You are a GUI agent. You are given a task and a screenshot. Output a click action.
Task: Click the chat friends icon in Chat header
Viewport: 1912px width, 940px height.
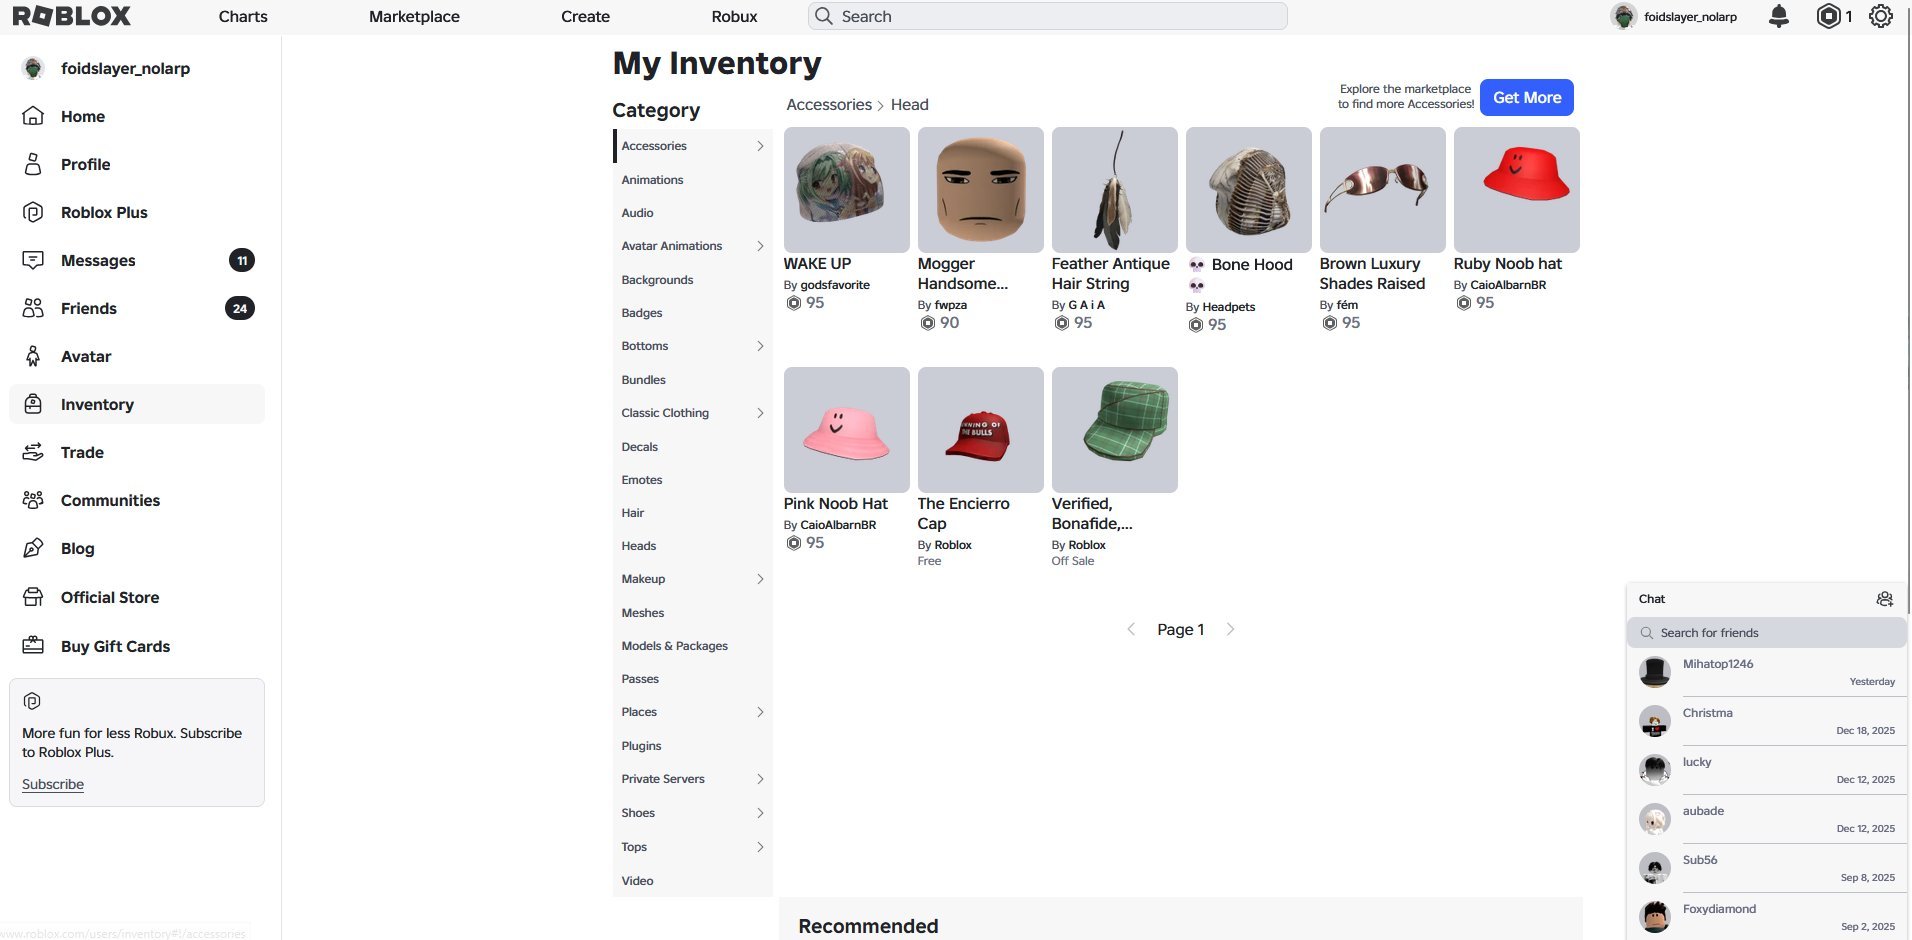pos(1885,599)
